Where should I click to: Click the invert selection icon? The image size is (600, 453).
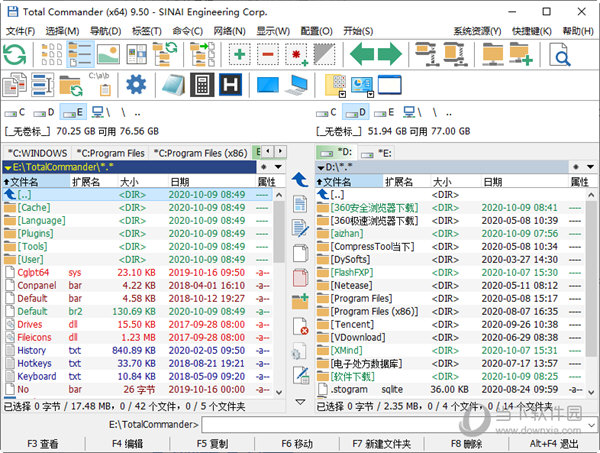click(x=324, y=54)
